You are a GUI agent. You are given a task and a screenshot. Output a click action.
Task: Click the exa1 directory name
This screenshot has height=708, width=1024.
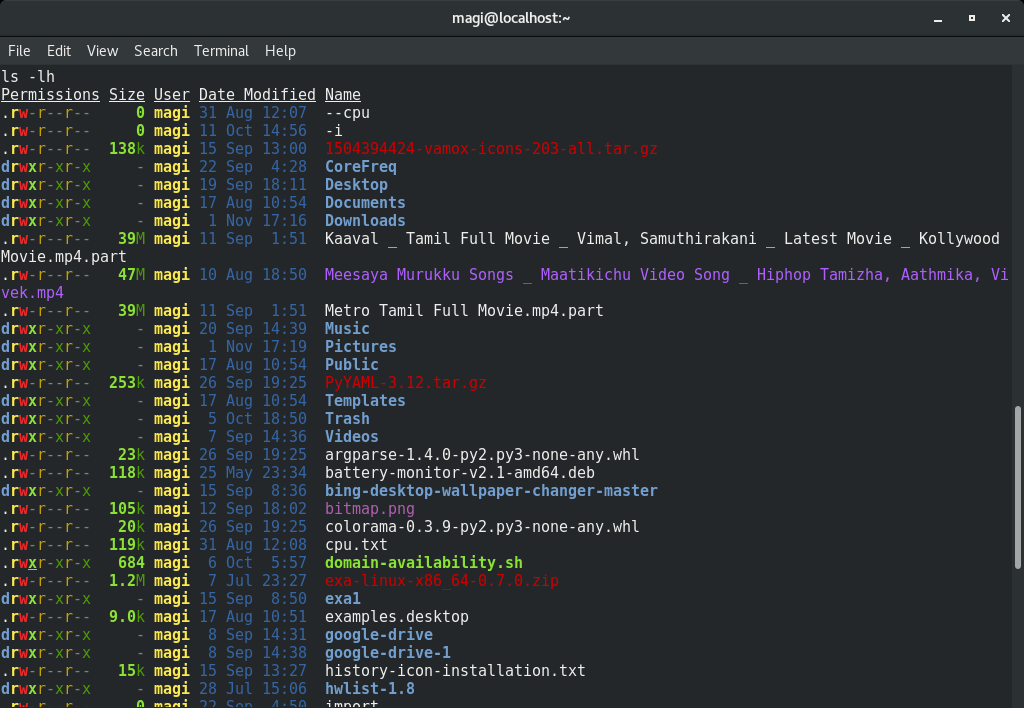343,598
